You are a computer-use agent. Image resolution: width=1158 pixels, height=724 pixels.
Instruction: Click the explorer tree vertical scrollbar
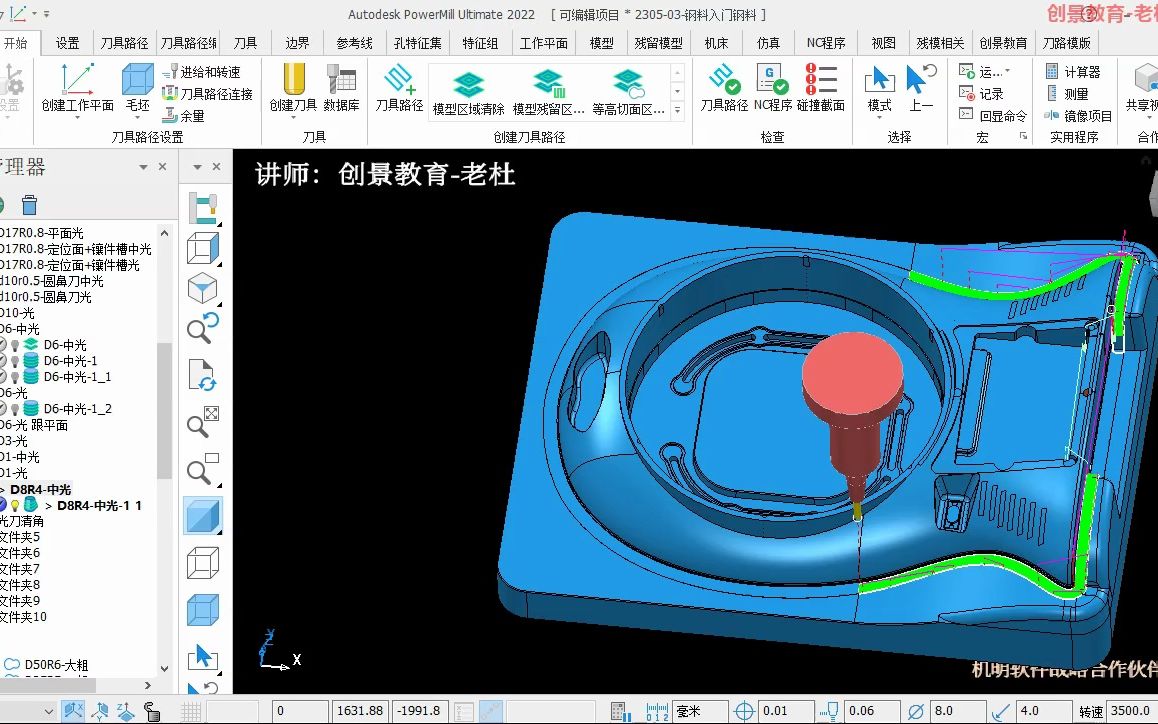pyautogui.click(x=165, y=411)
